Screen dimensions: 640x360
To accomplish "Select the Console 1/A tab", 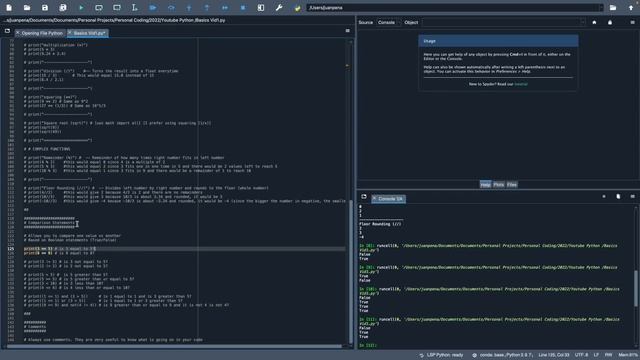I will (390, 199).
